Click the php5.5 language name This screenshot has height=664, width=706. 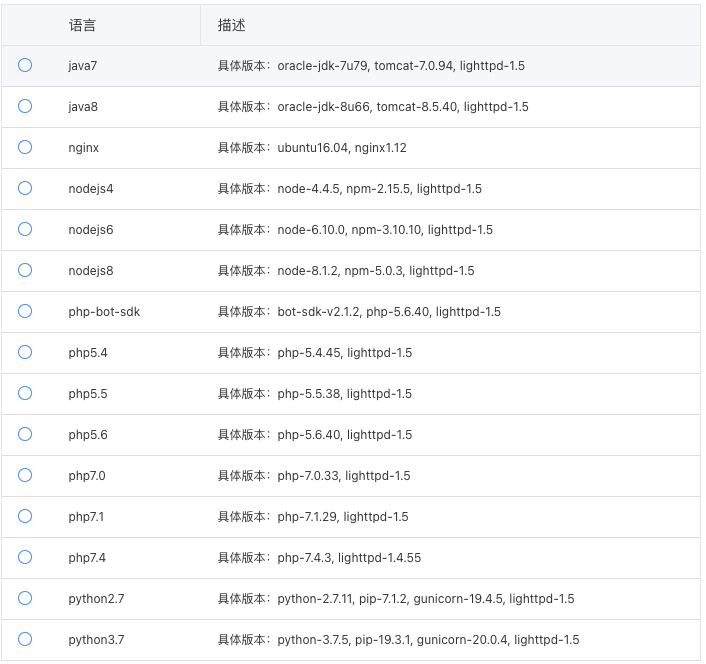coord(88,393)
